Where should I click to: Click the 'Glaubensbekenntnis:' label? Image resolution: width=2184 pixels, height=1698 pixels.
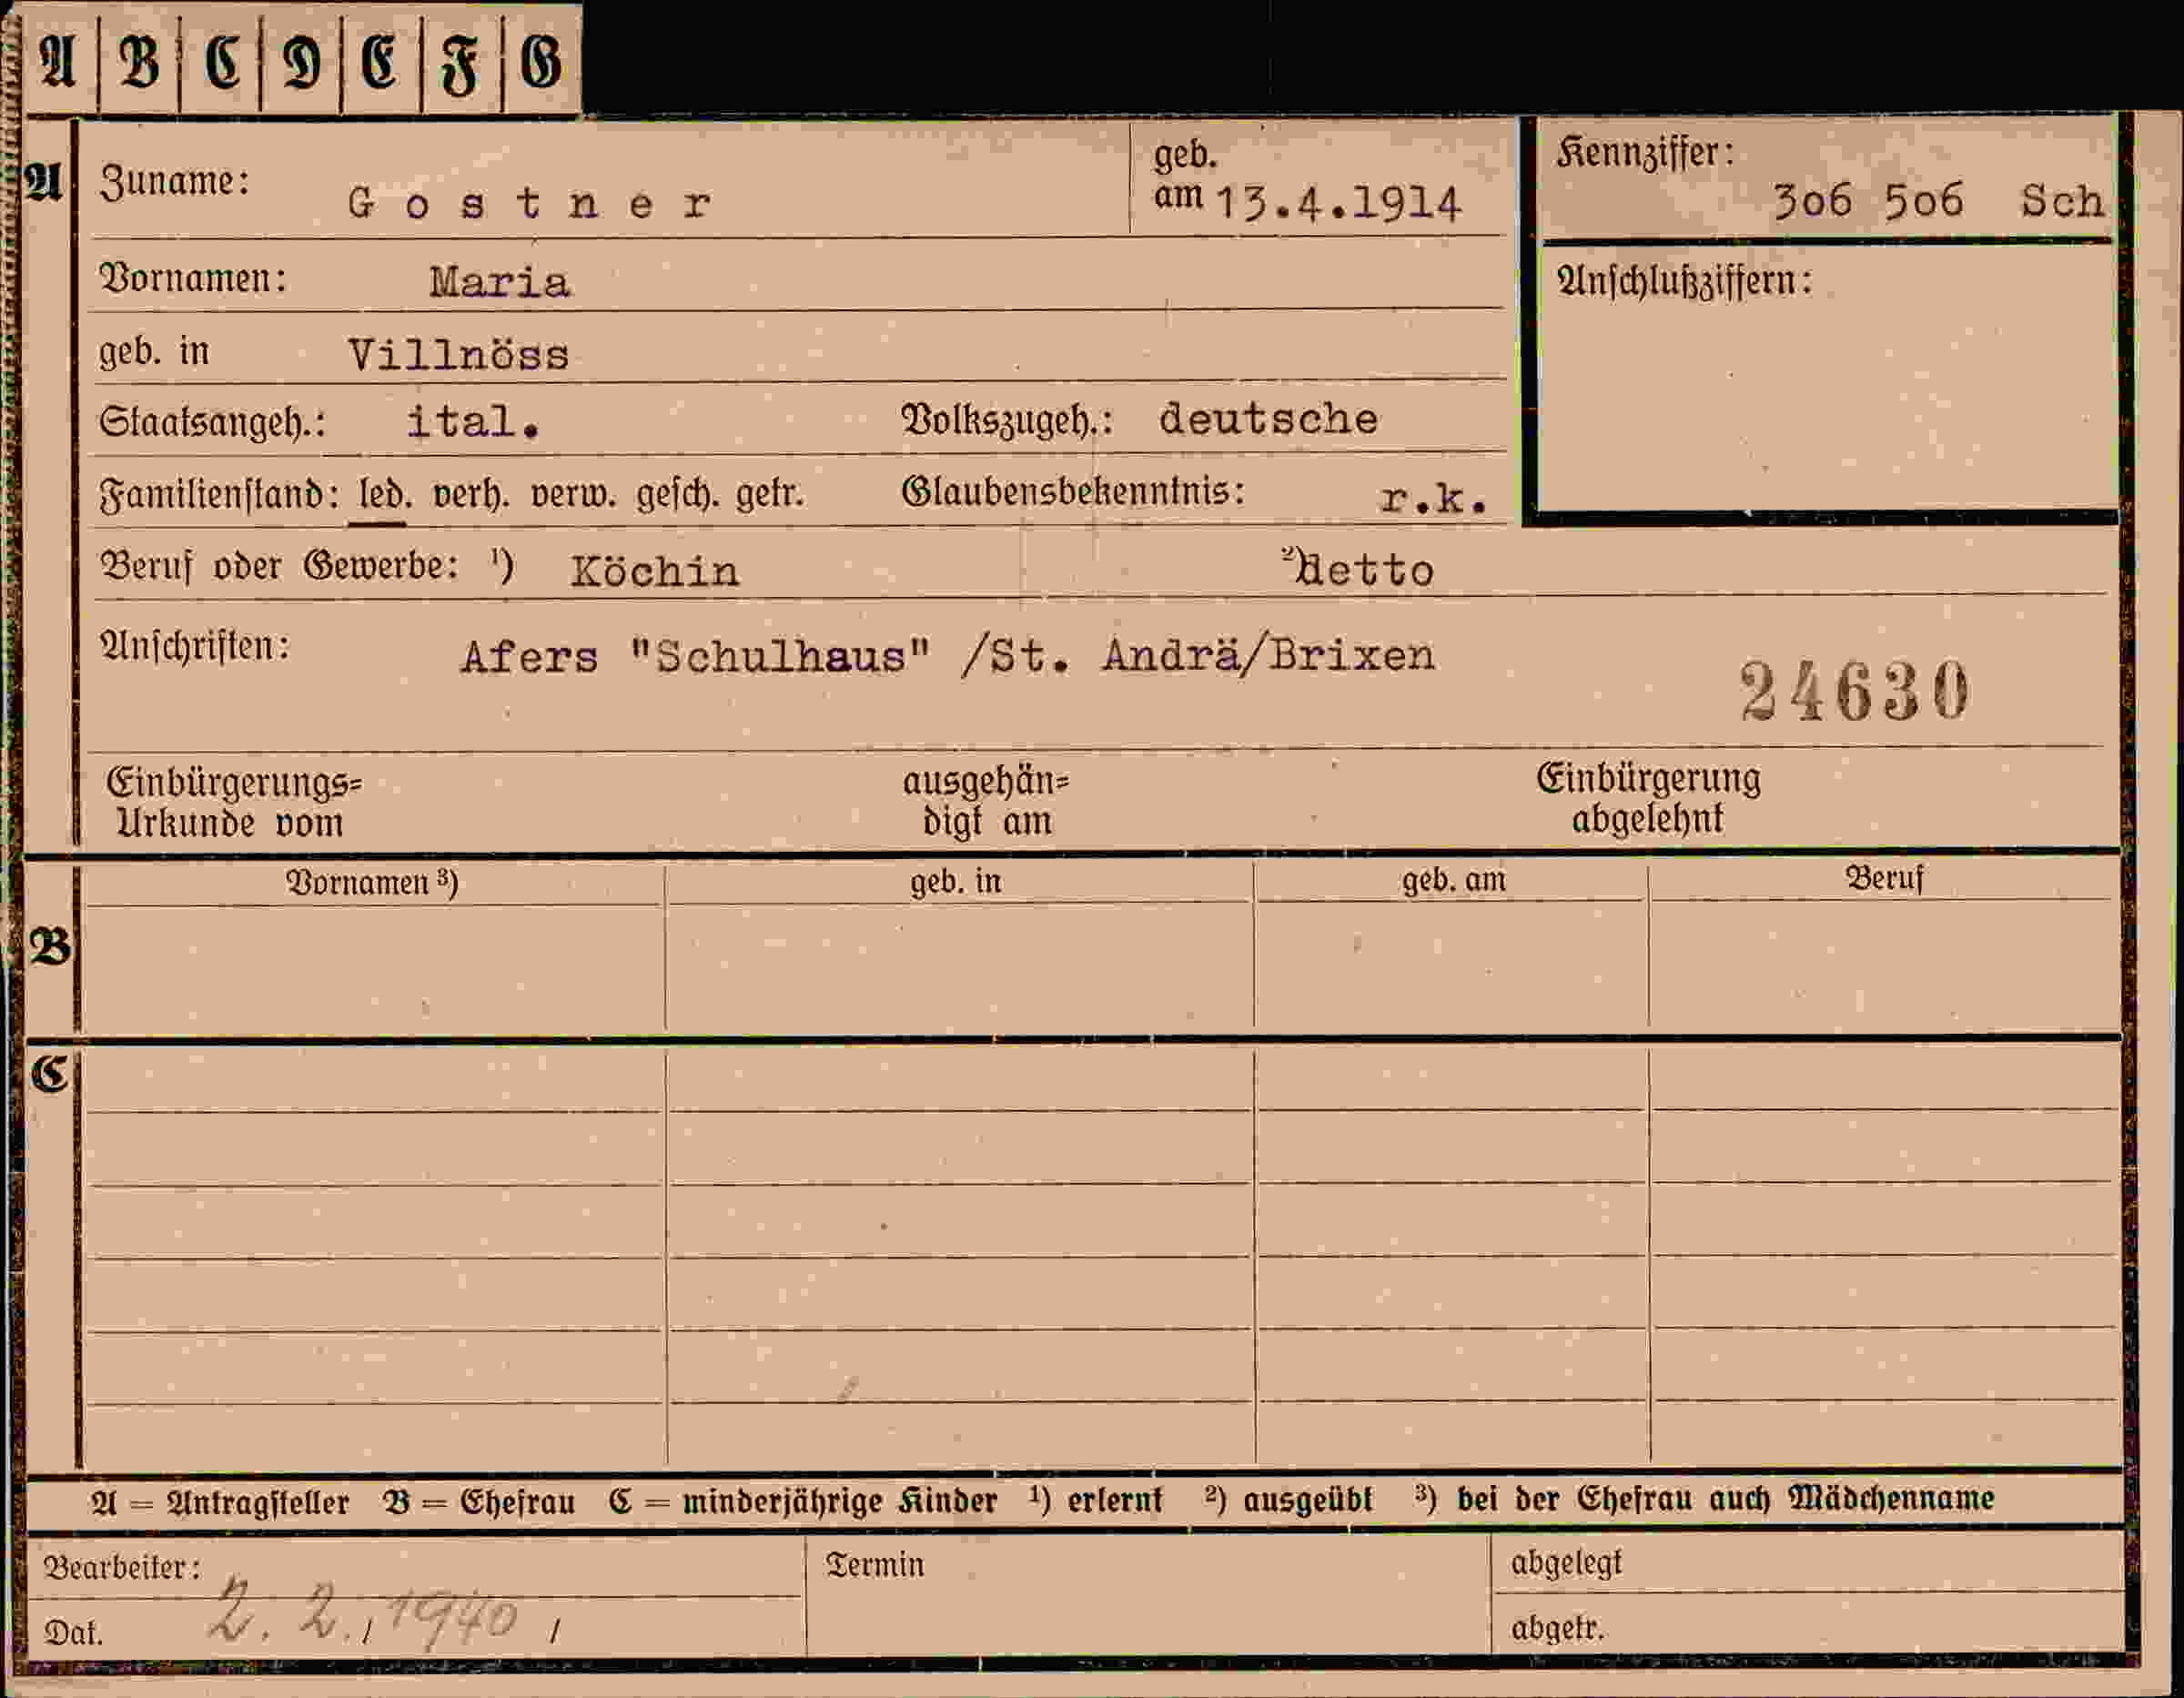pos(1073,491)
